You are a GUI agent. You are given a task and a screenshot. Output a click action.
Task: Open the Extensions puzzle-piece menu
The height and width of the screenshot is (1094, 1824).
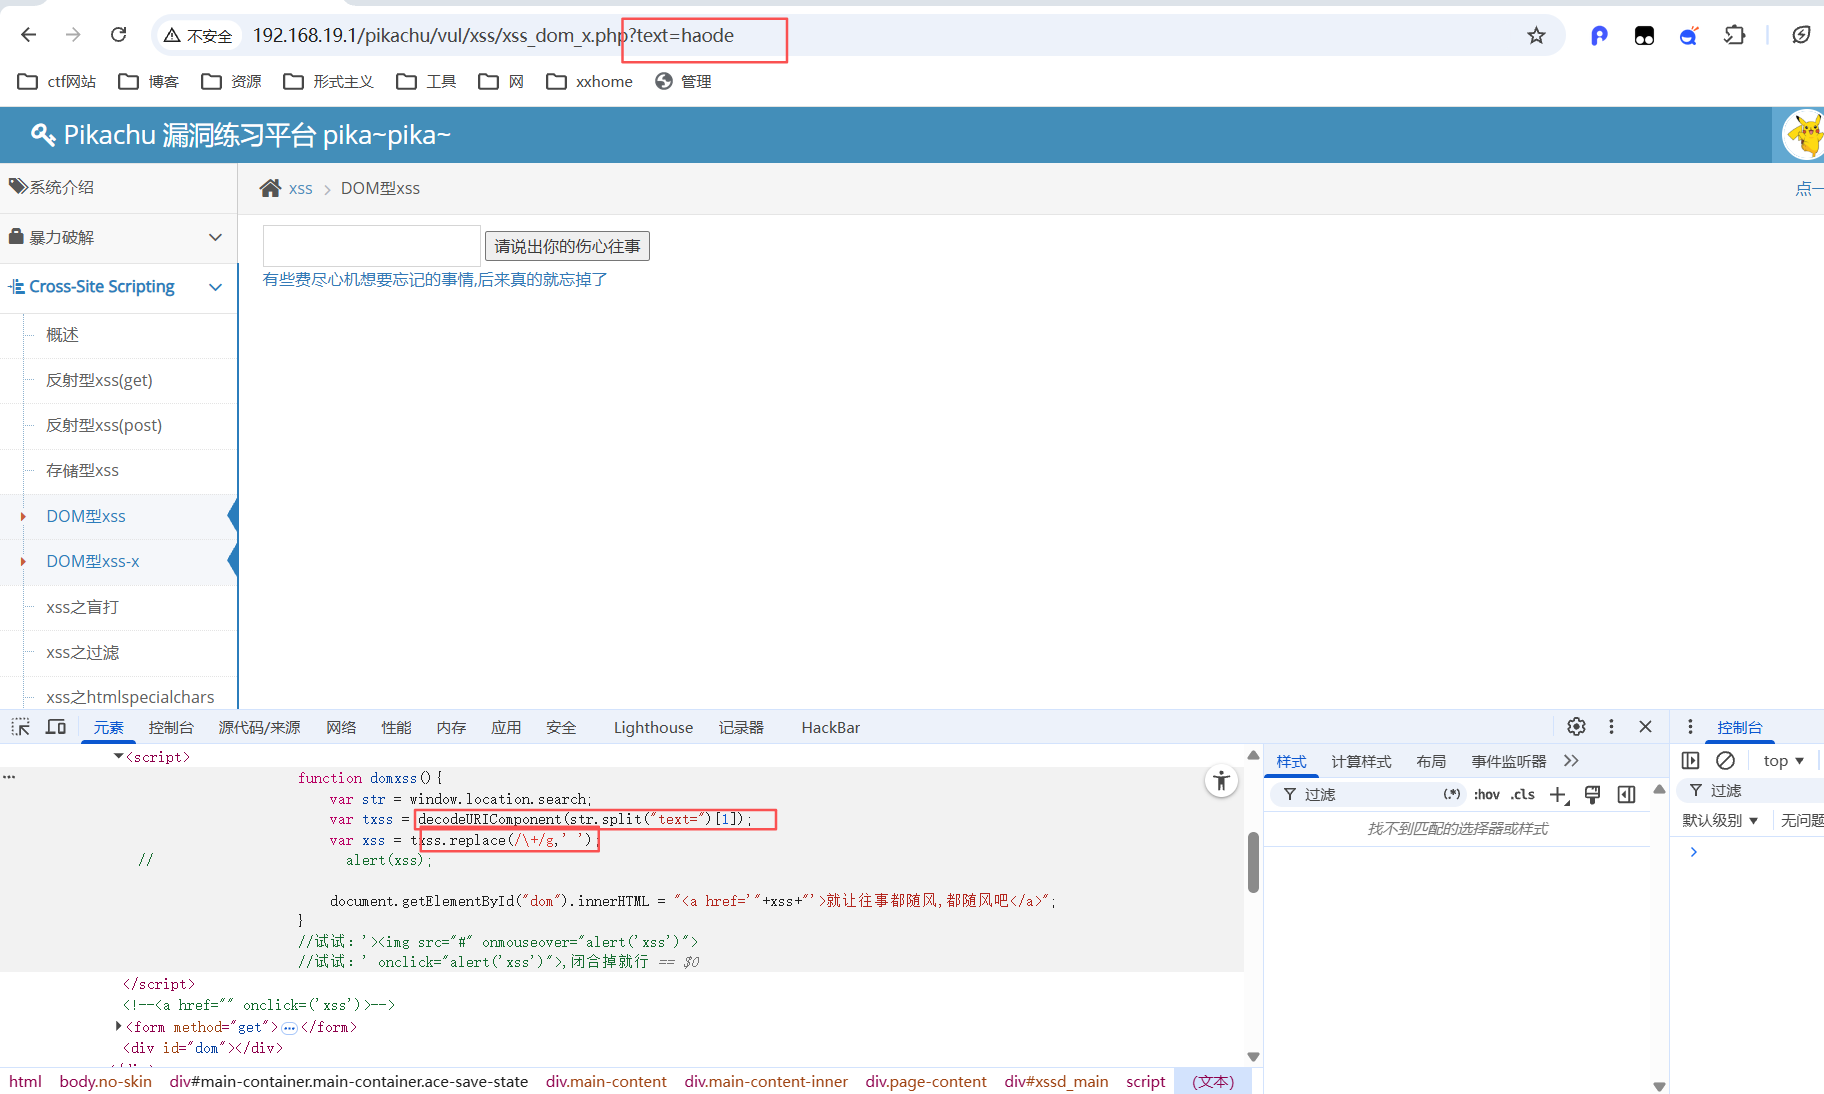[x=1734, y=36]
